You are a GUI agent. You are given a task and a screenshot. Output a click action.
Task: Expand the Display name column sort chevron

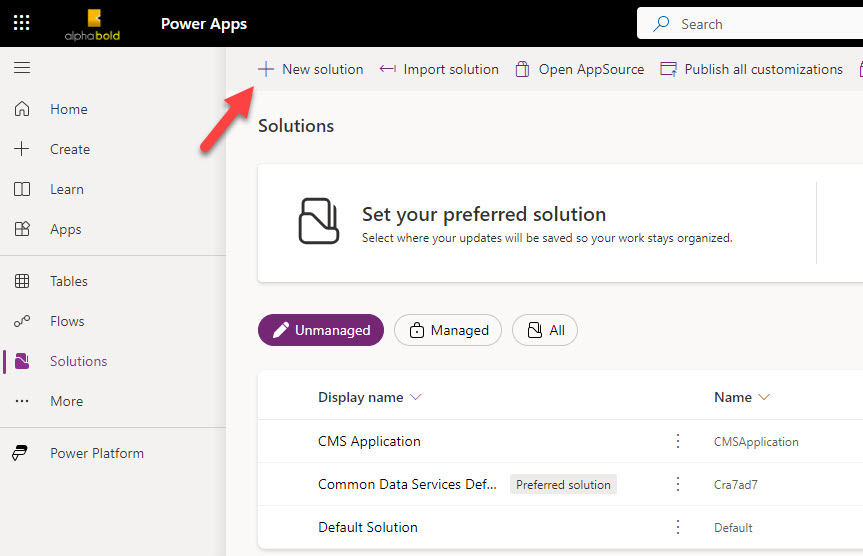point(416,397)
